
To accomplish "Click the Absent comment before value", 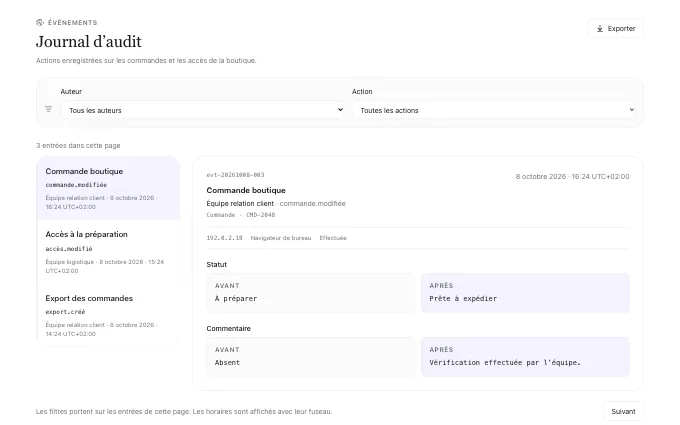I will [227, 363].
